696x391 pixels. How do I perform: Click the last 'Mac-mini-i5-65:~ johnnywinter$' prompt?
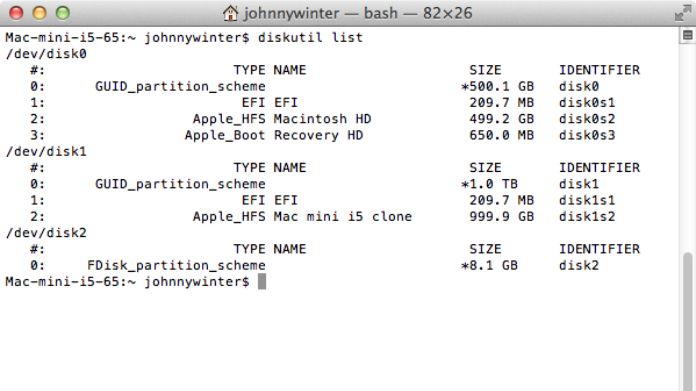click(x=127, y=281)
